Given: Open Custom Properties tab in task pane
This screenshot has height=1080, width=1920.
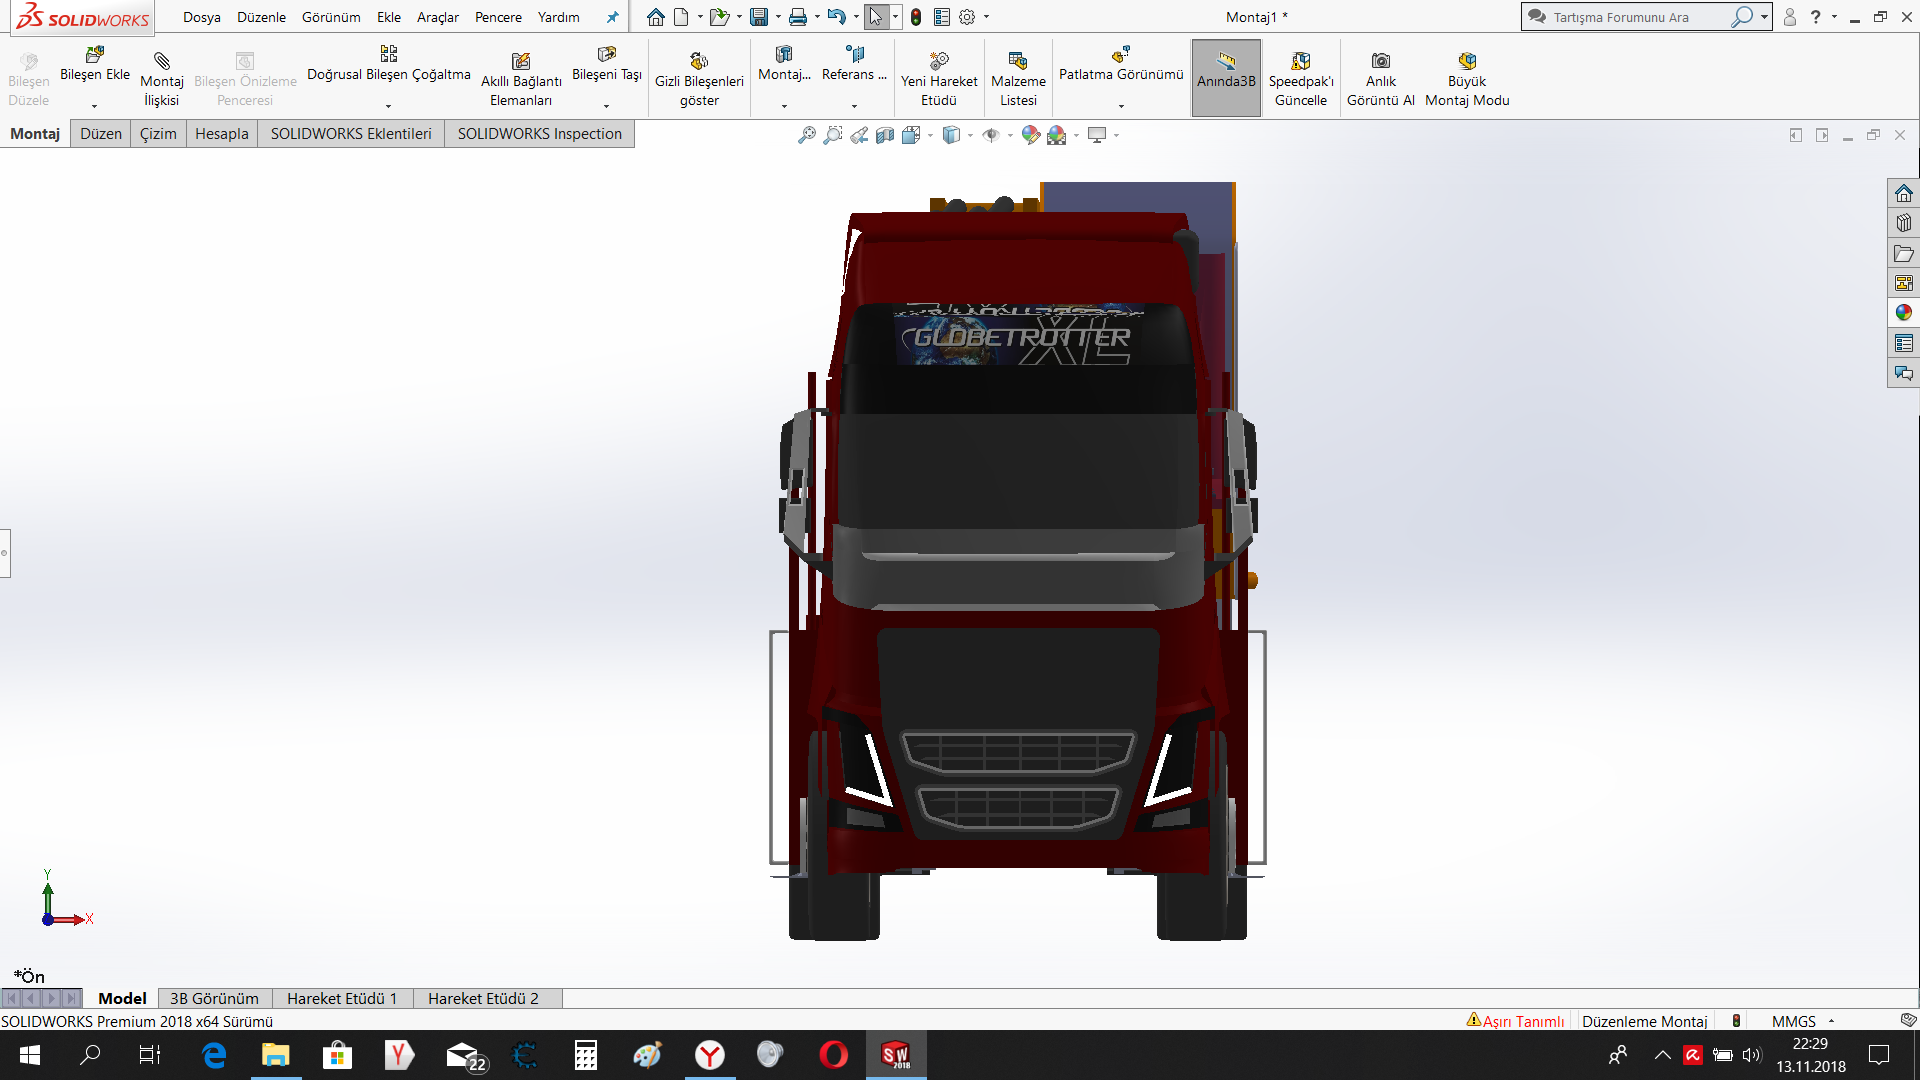Looking at the screenshot, I should [x=1903, y=343].
